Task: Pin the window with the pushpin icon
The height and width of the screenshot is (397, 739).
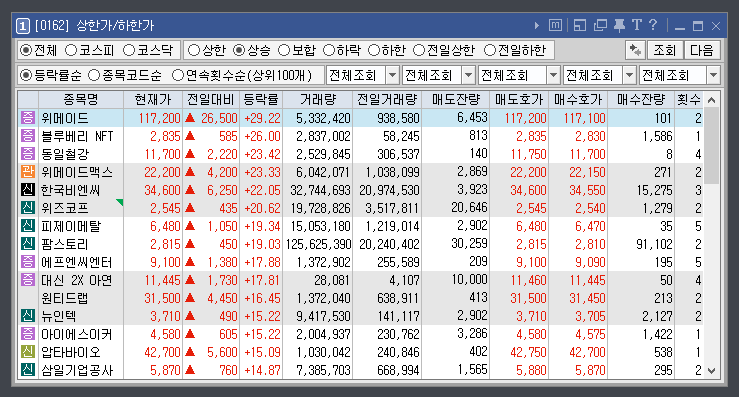Action: click(x=619, y=25)
